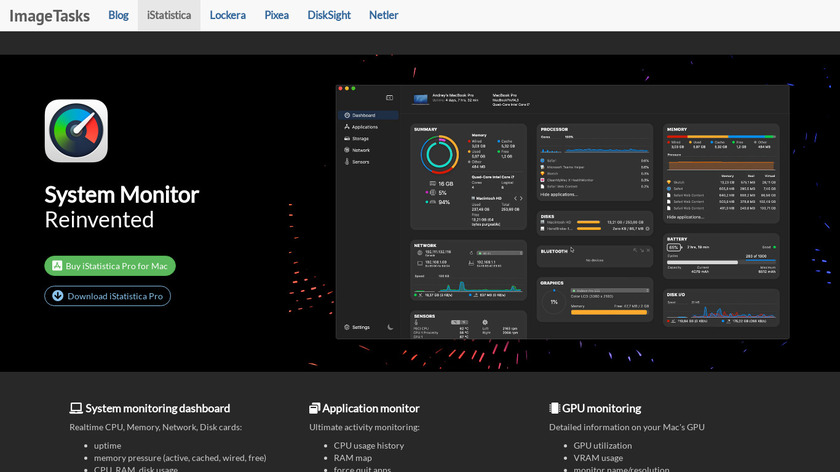This screenshot has width=840, height=472.
Task: Open Dashboard in the app sidebar
Action: (x=362, y=115)
